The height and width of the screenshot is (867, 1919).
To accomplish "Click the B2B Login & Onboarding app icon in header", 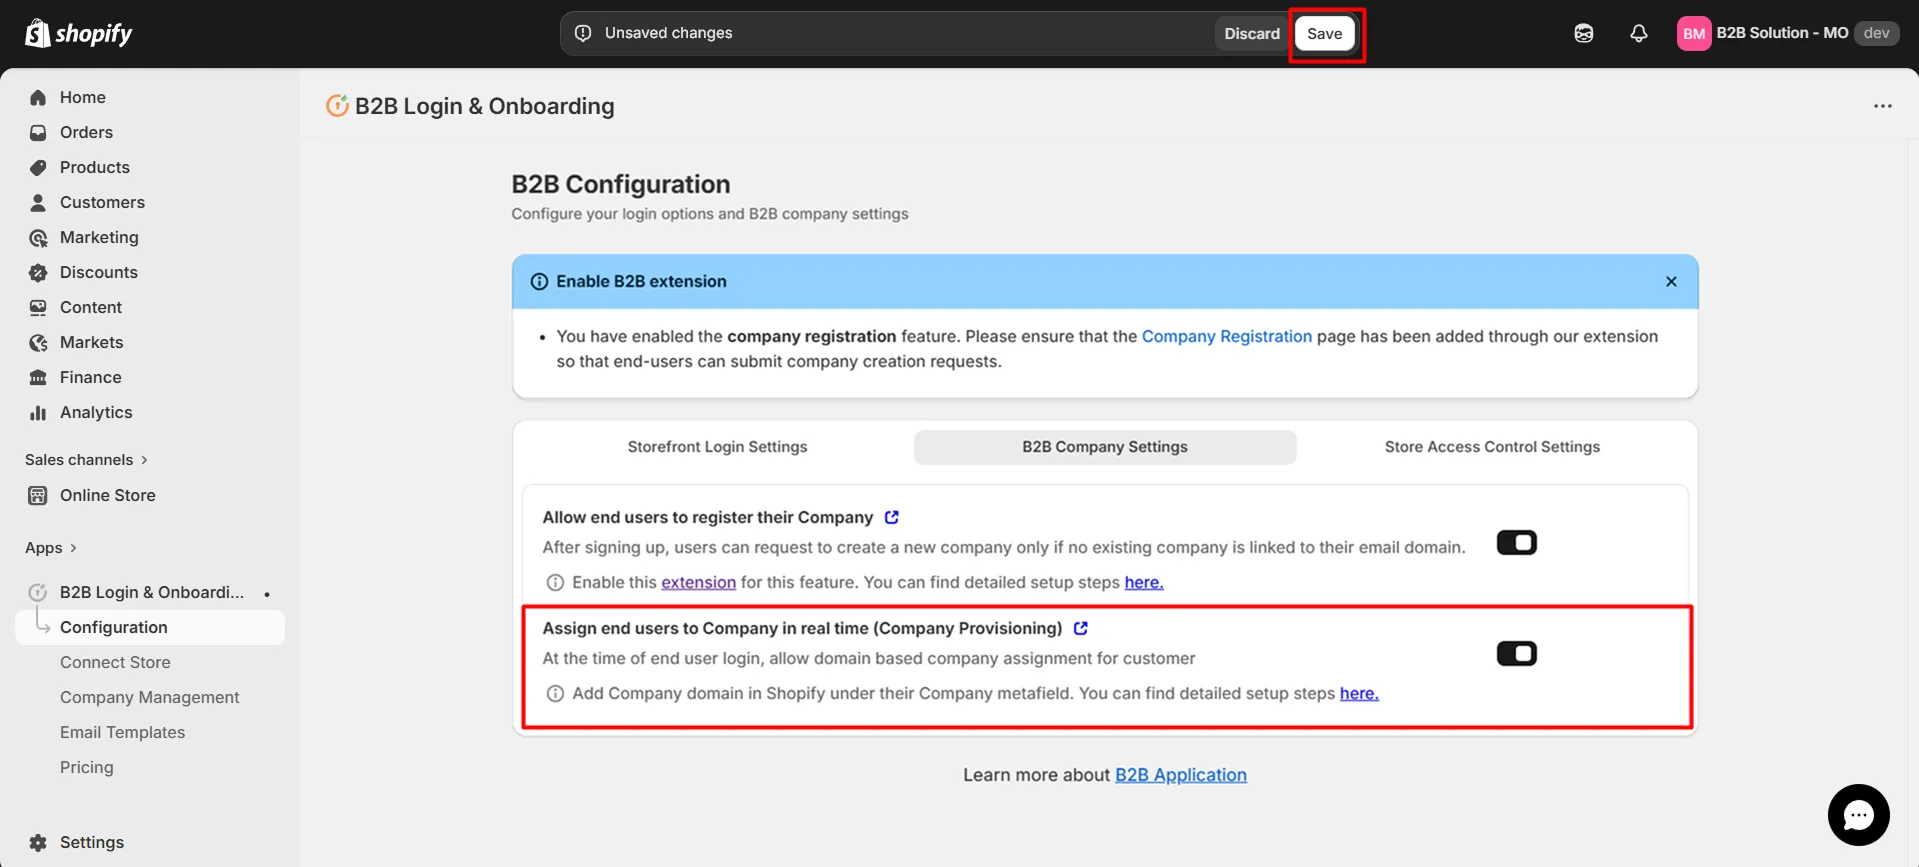I will click(x=337, y=106).
